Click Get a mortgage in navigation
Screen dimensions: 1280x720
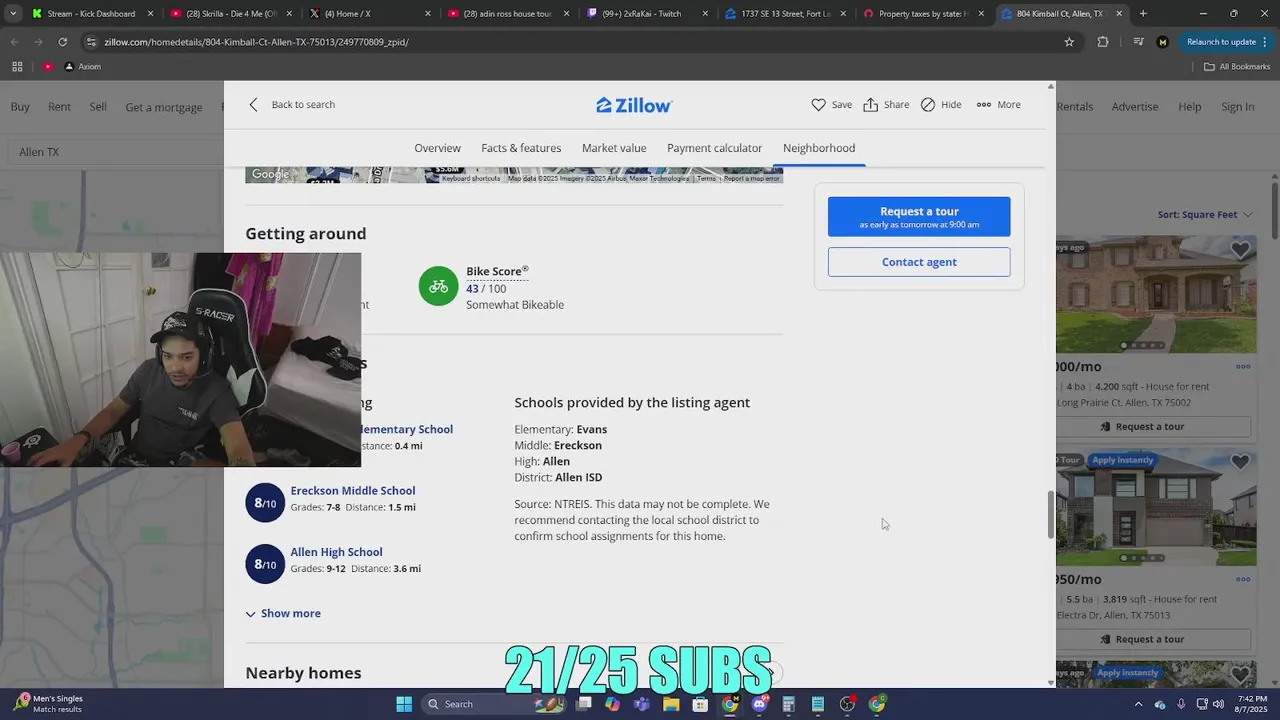coord(164,107)
